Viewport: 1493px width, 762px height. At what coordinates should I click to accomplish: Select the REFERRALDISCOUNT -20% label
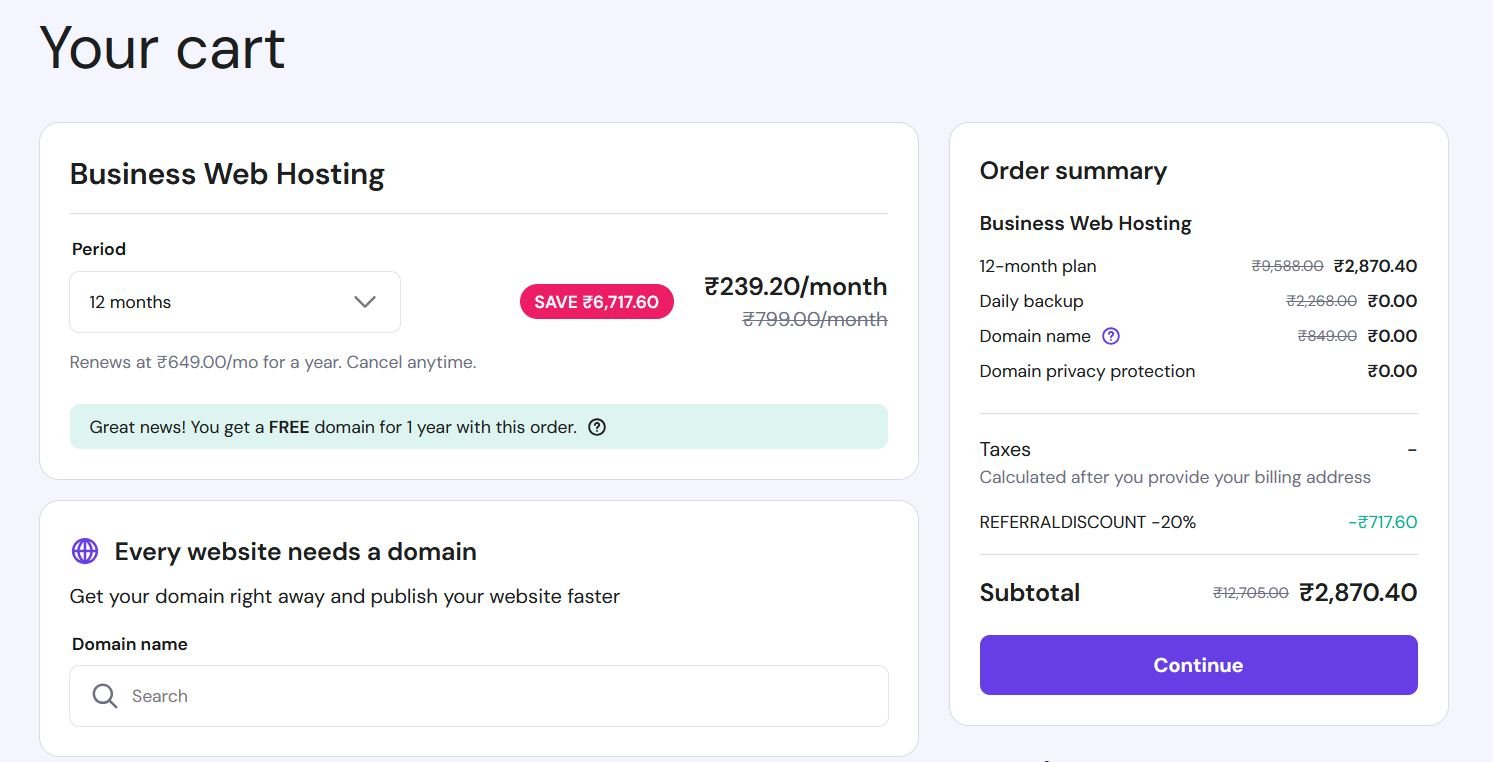coord(1087,522)
